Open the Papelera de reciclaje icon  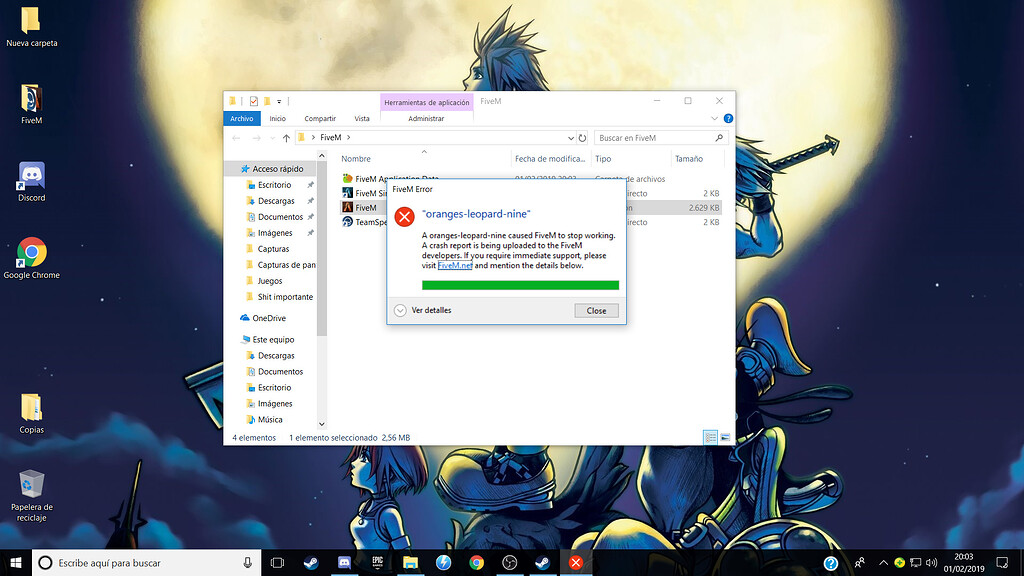(x=31, y=486)
